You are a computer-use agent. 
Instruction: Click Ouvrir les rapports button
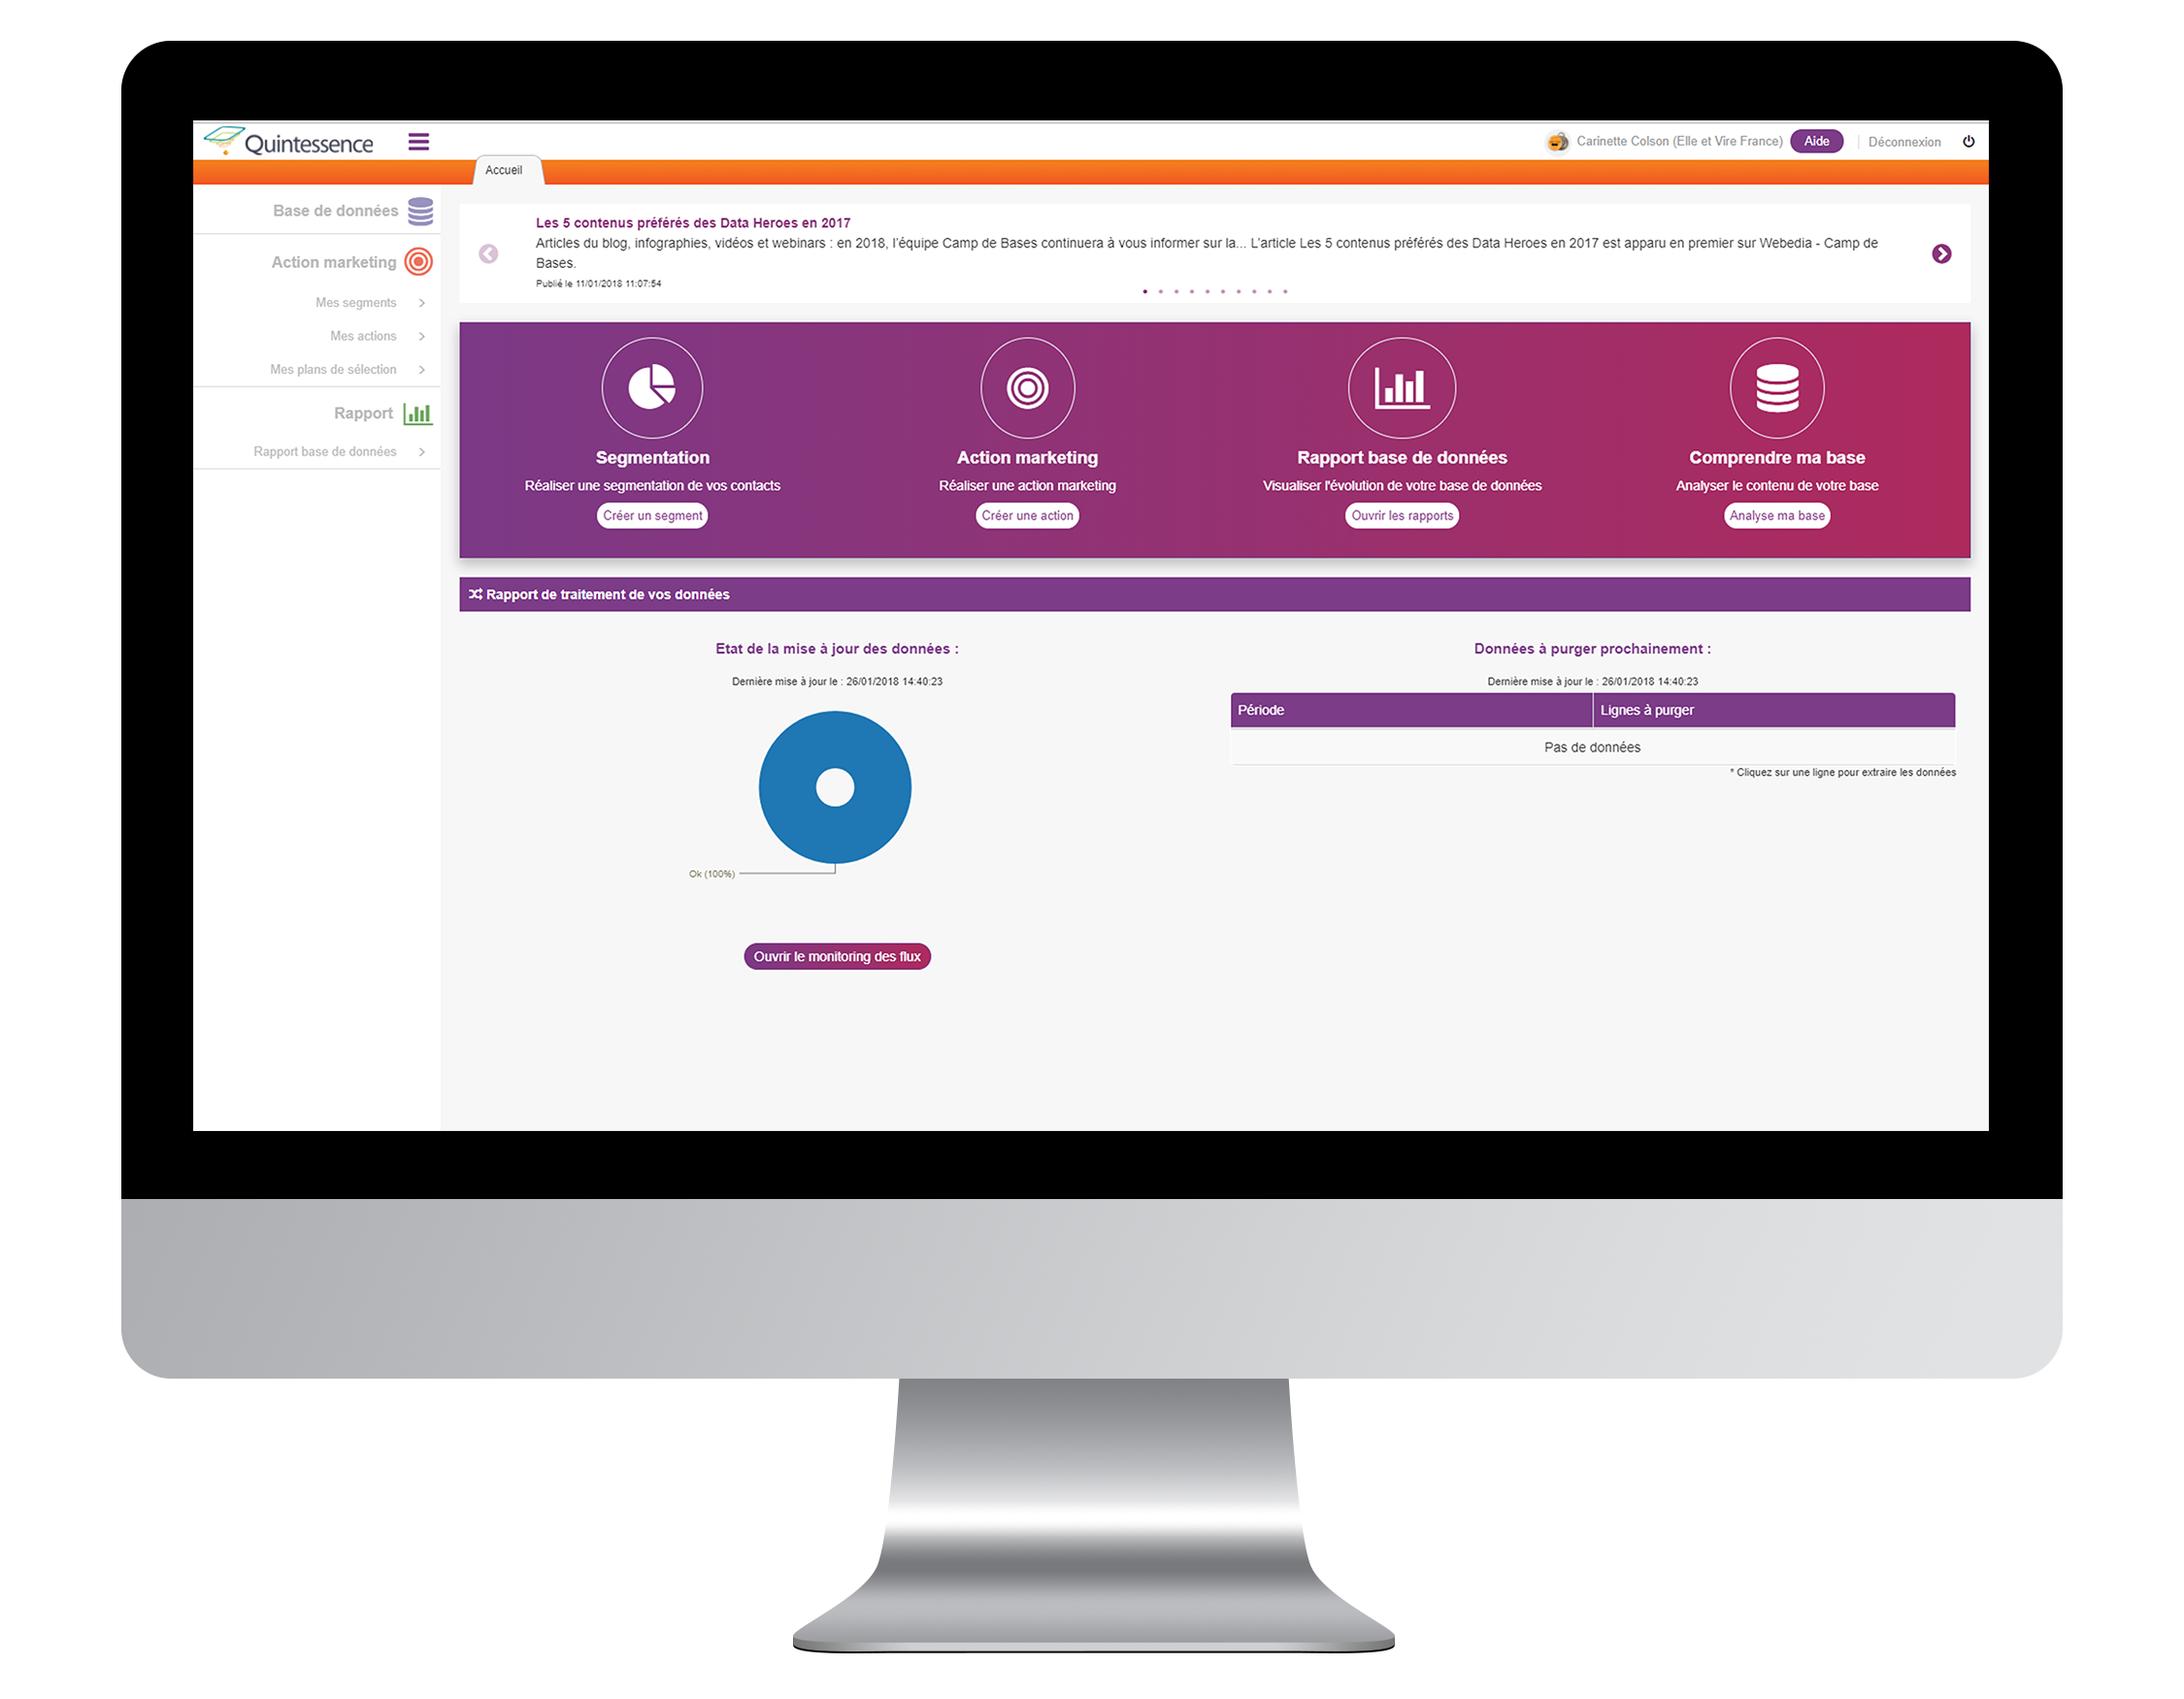(x=1403, y=516)
